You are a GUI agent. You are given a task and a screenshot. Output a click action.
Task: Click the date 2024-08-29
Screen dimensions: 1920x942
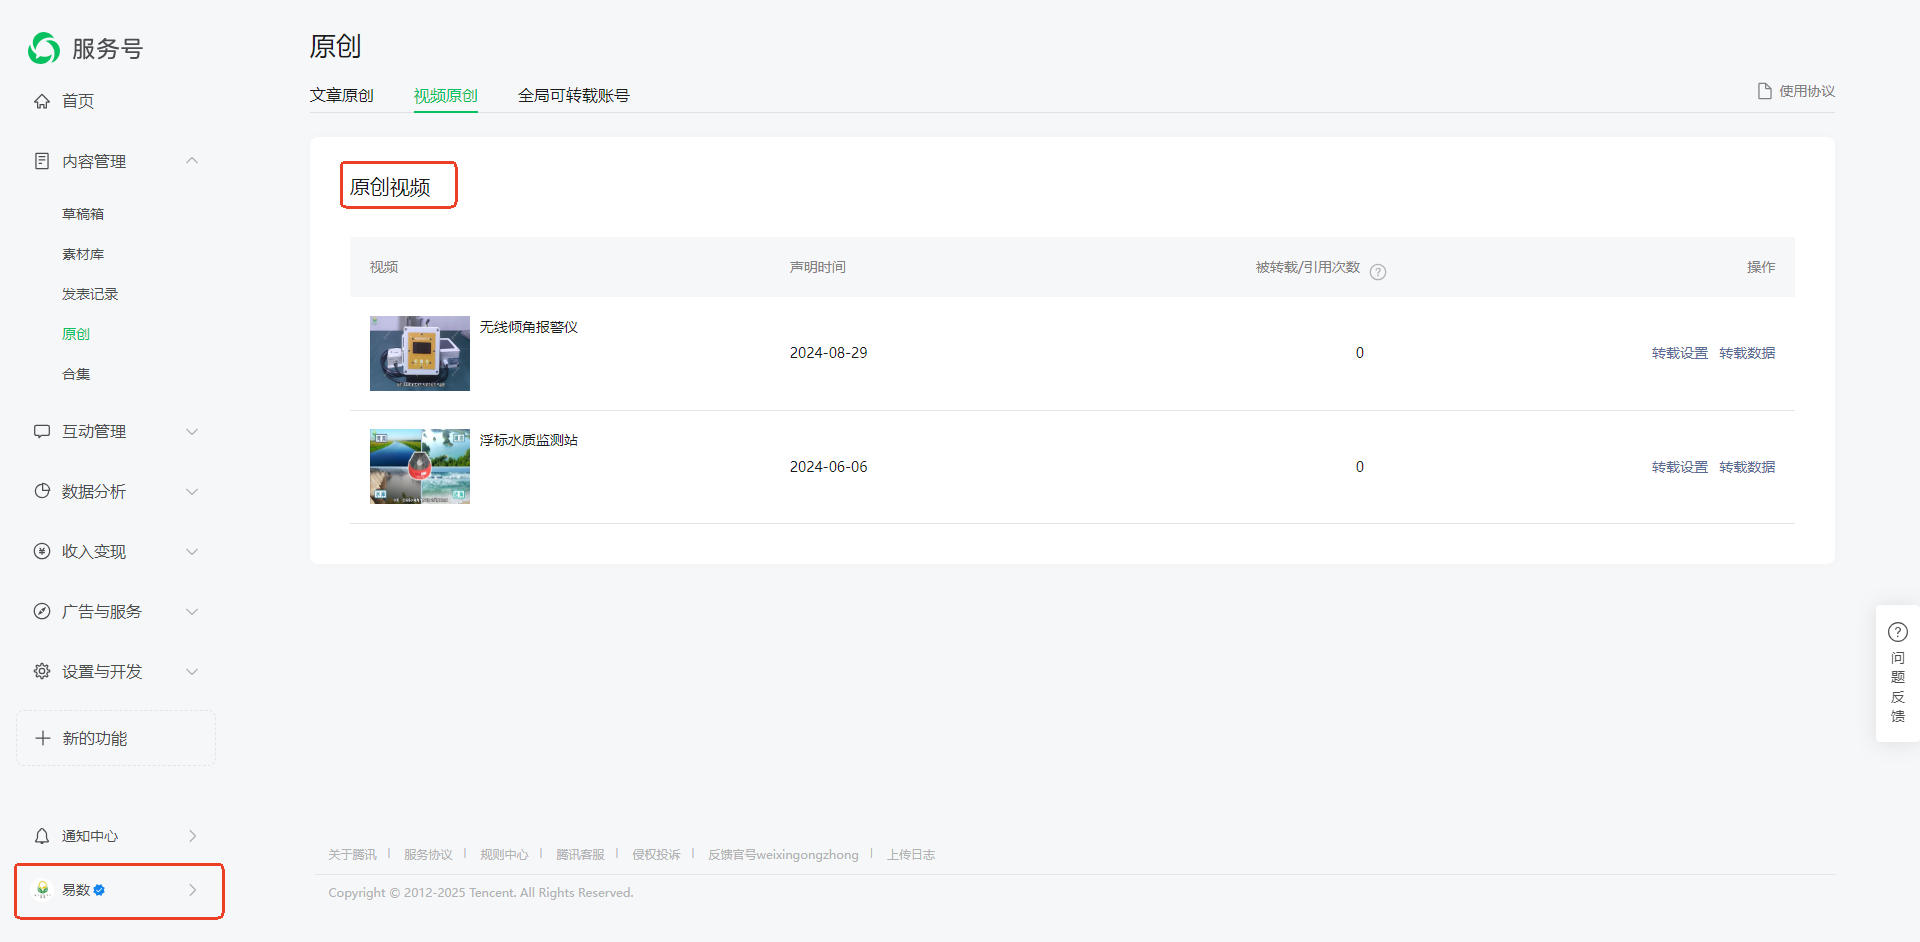click(x=828, y=353)
